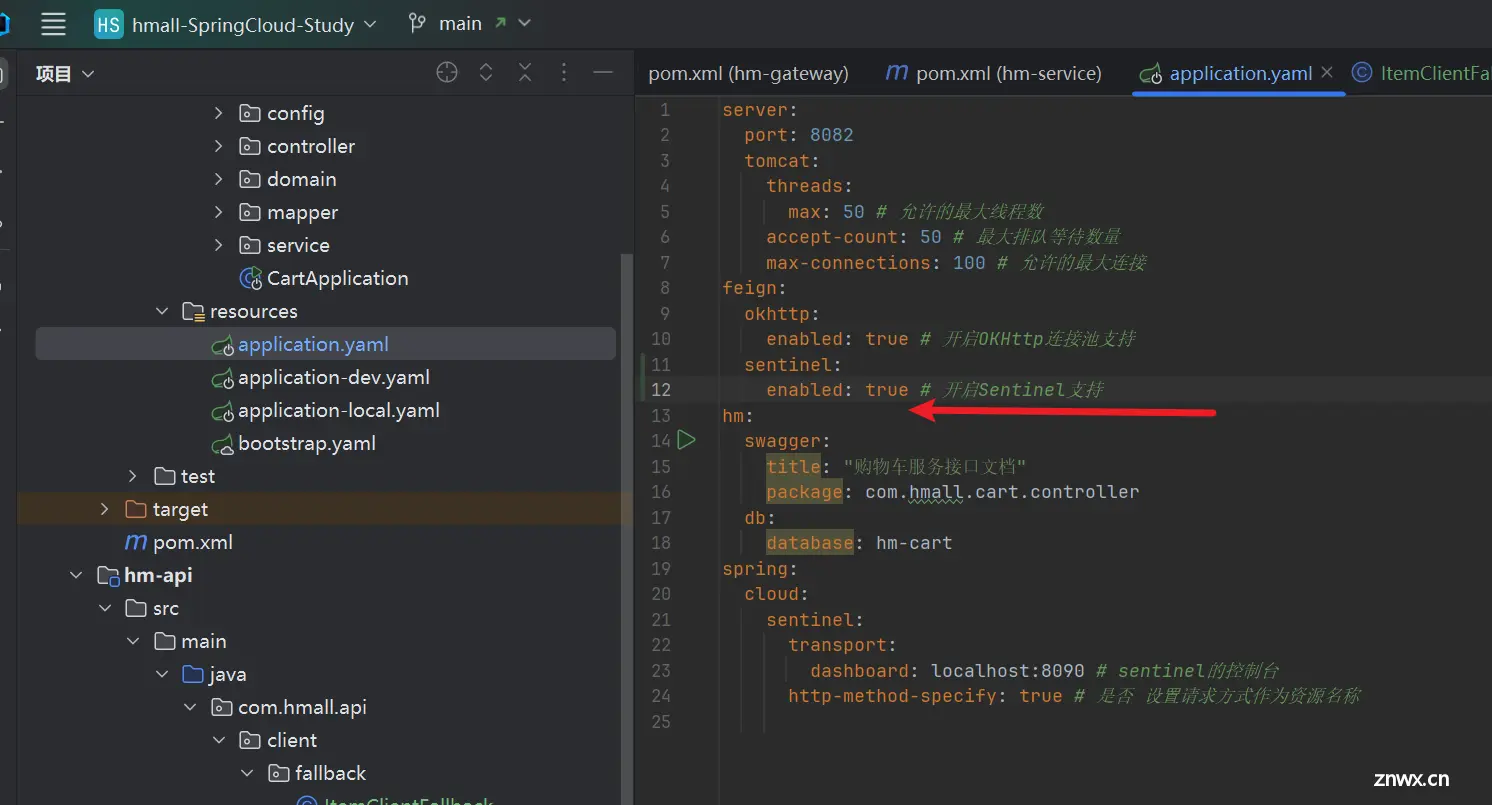1492x805 pixels.
Task: Click collapse all tree icon
Action: point(525,72)
